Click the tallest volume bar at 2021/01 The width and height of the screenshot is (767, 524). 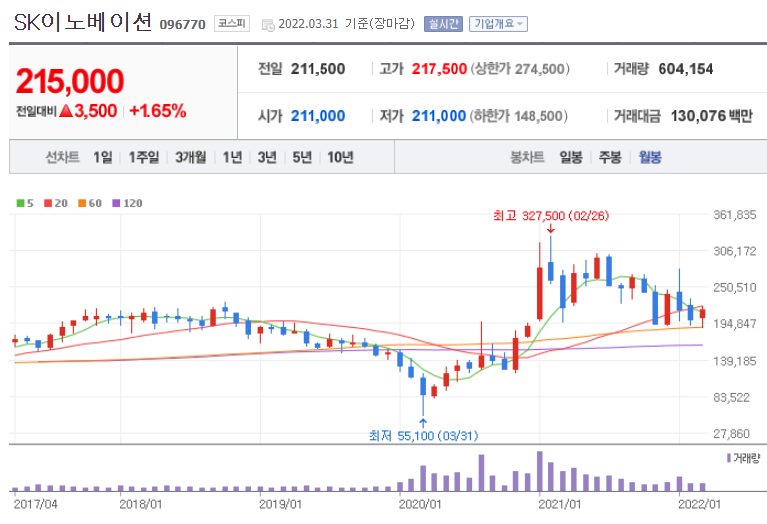[540, 471]
